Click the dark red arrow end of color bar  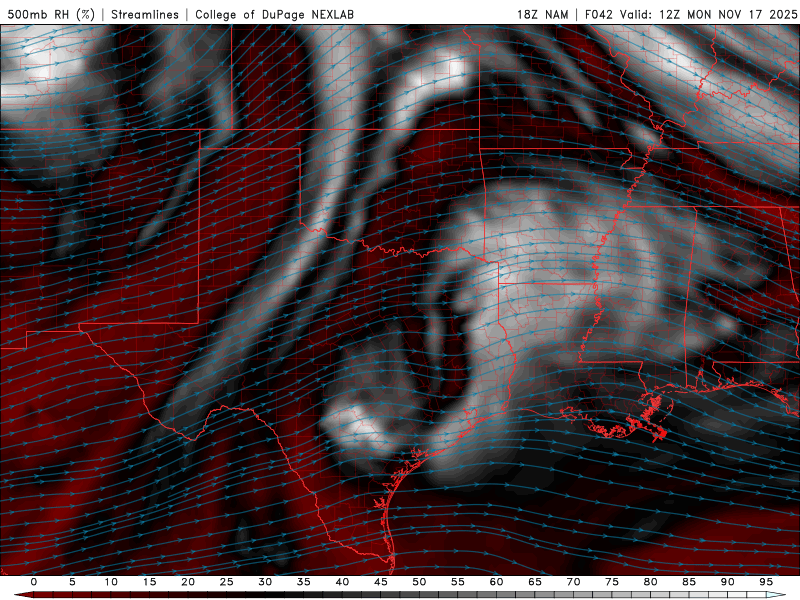pyautogui.click(x=23, y=595)
